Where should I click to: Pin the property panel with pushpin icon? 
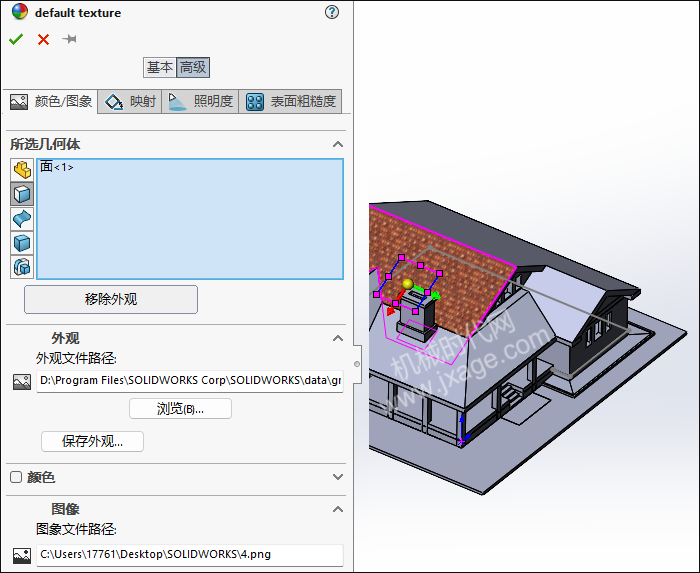pos(70,39)
